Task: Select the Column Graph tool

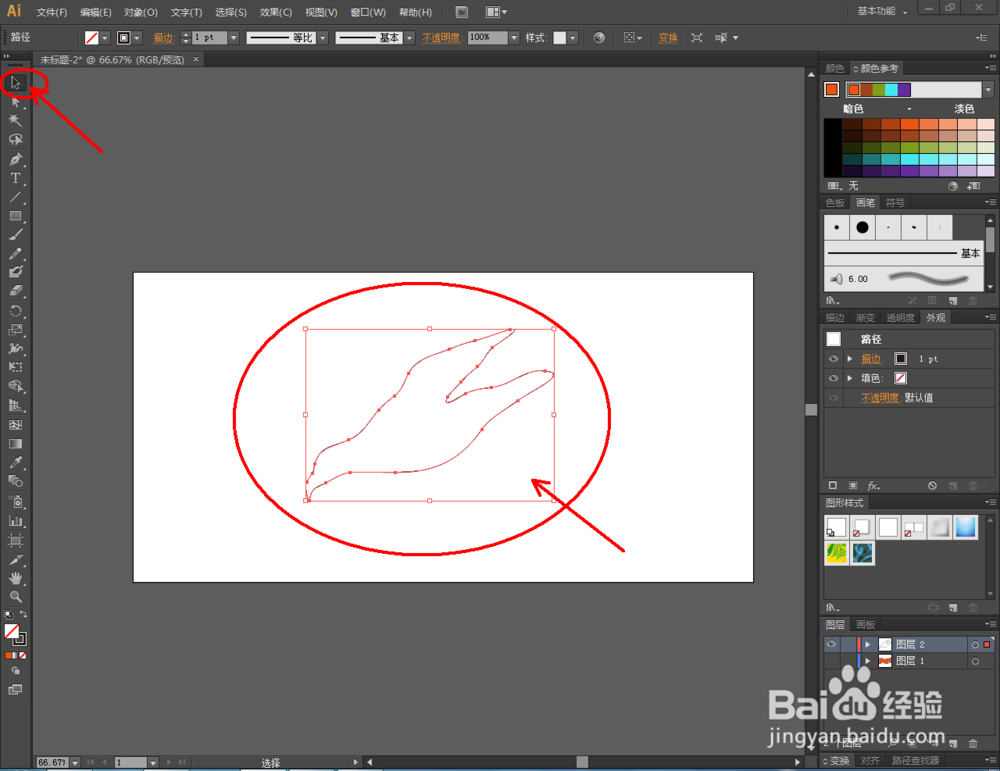Action: pos(15,521)
